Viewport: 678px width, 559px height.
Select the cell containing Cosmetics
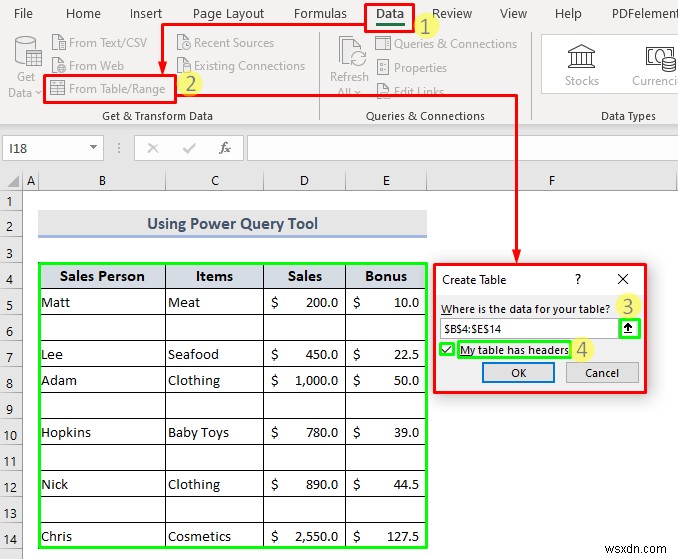point(214,536)
